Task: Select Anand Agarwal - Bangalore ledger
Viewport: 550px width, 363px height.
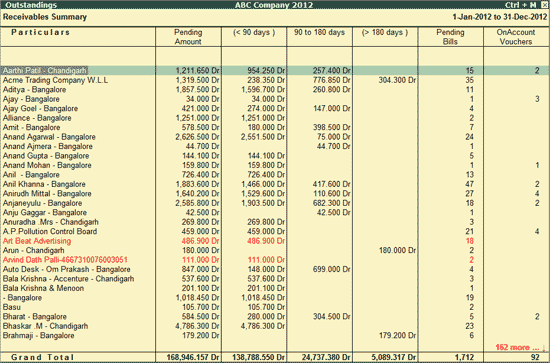Action: pos(49,137)
